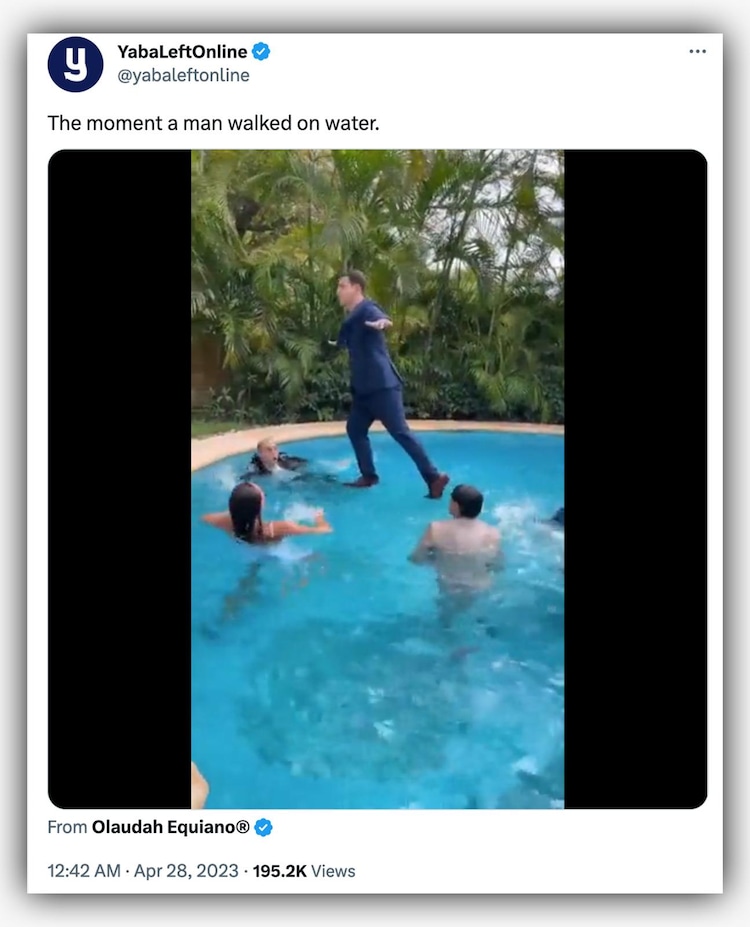This screenshot has height=927, width=750.
Task: Click the verified badge beside Olaudah Equiano
Action: tap(264, 827)
